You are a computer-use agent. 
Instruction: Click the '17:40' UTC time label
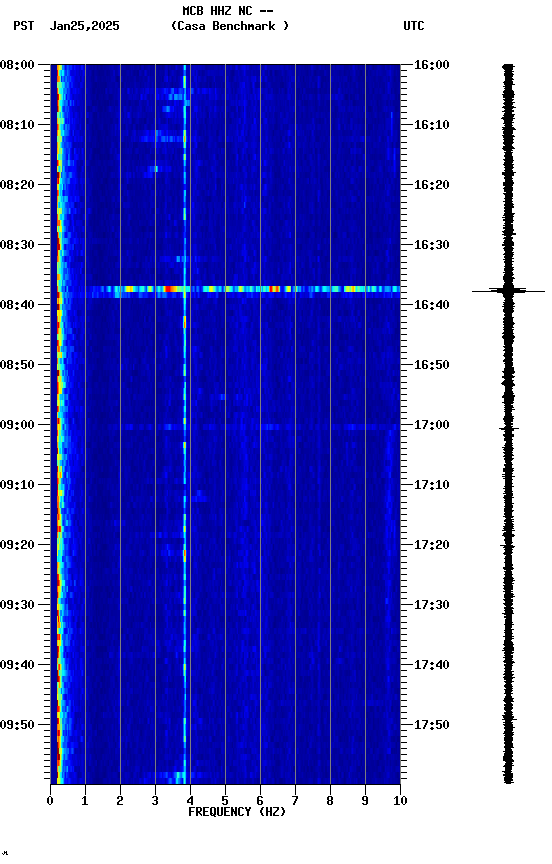pyautogui.click(x=432, y=665)
